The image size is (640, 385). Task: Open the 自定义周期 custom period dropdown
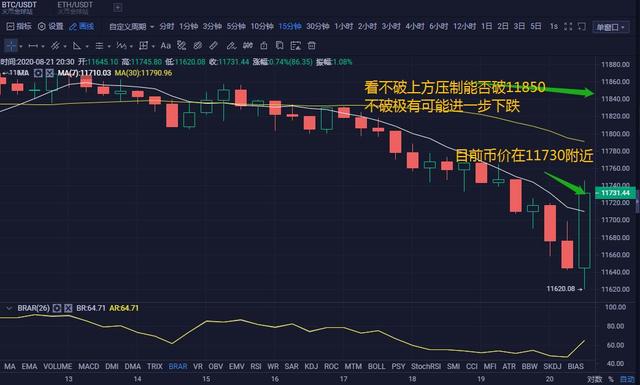(x=131, y=27)
